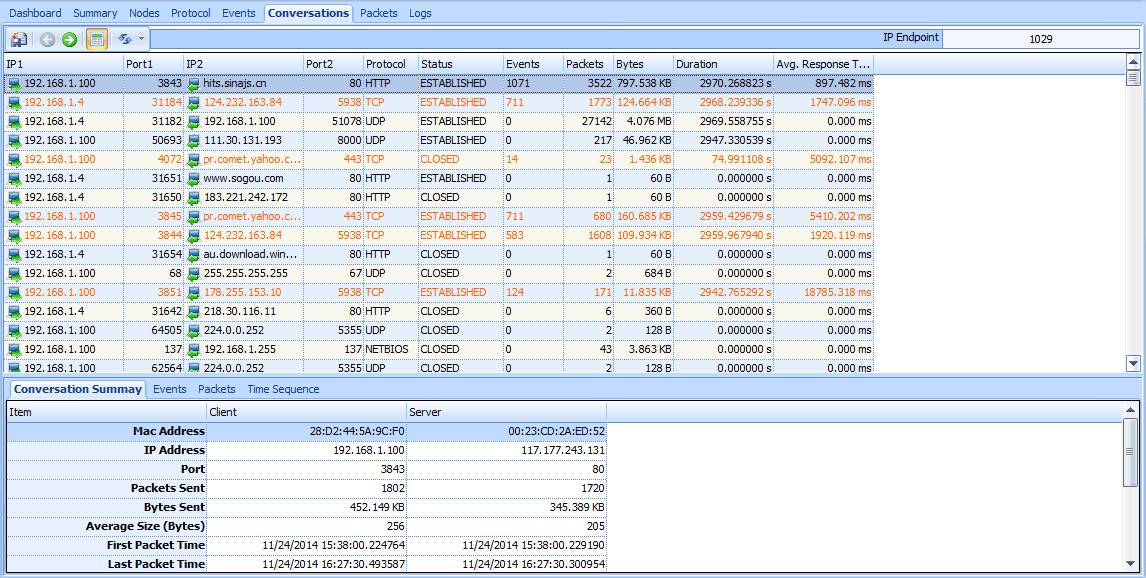Switch to the Time Sequence tab
The height and width of the screenshot is (578, 1146).
coord(283,389)
